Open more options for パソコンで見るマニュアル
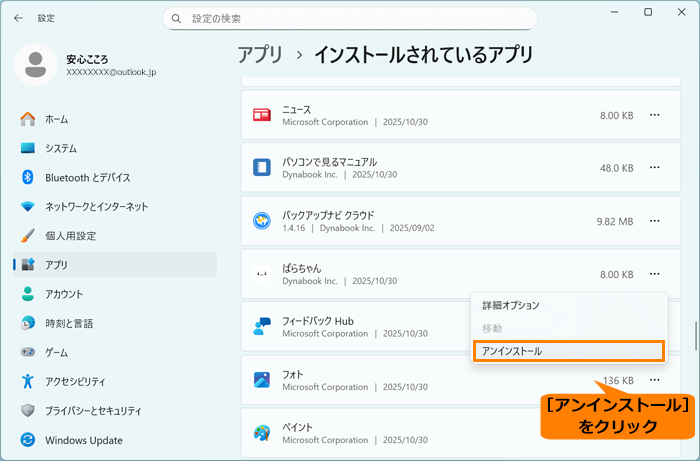The width and height of the screenshot is (700, 461). (654, 167)
